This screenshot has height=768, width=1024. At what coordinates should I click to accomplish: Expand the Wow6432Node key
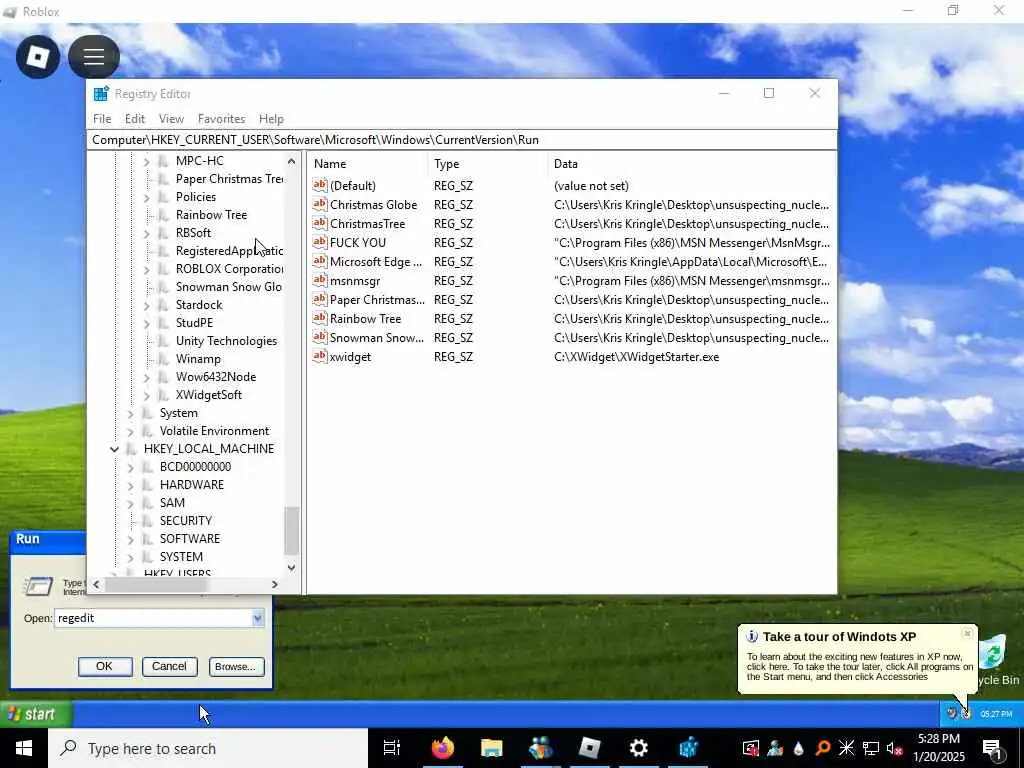[146, 377]
